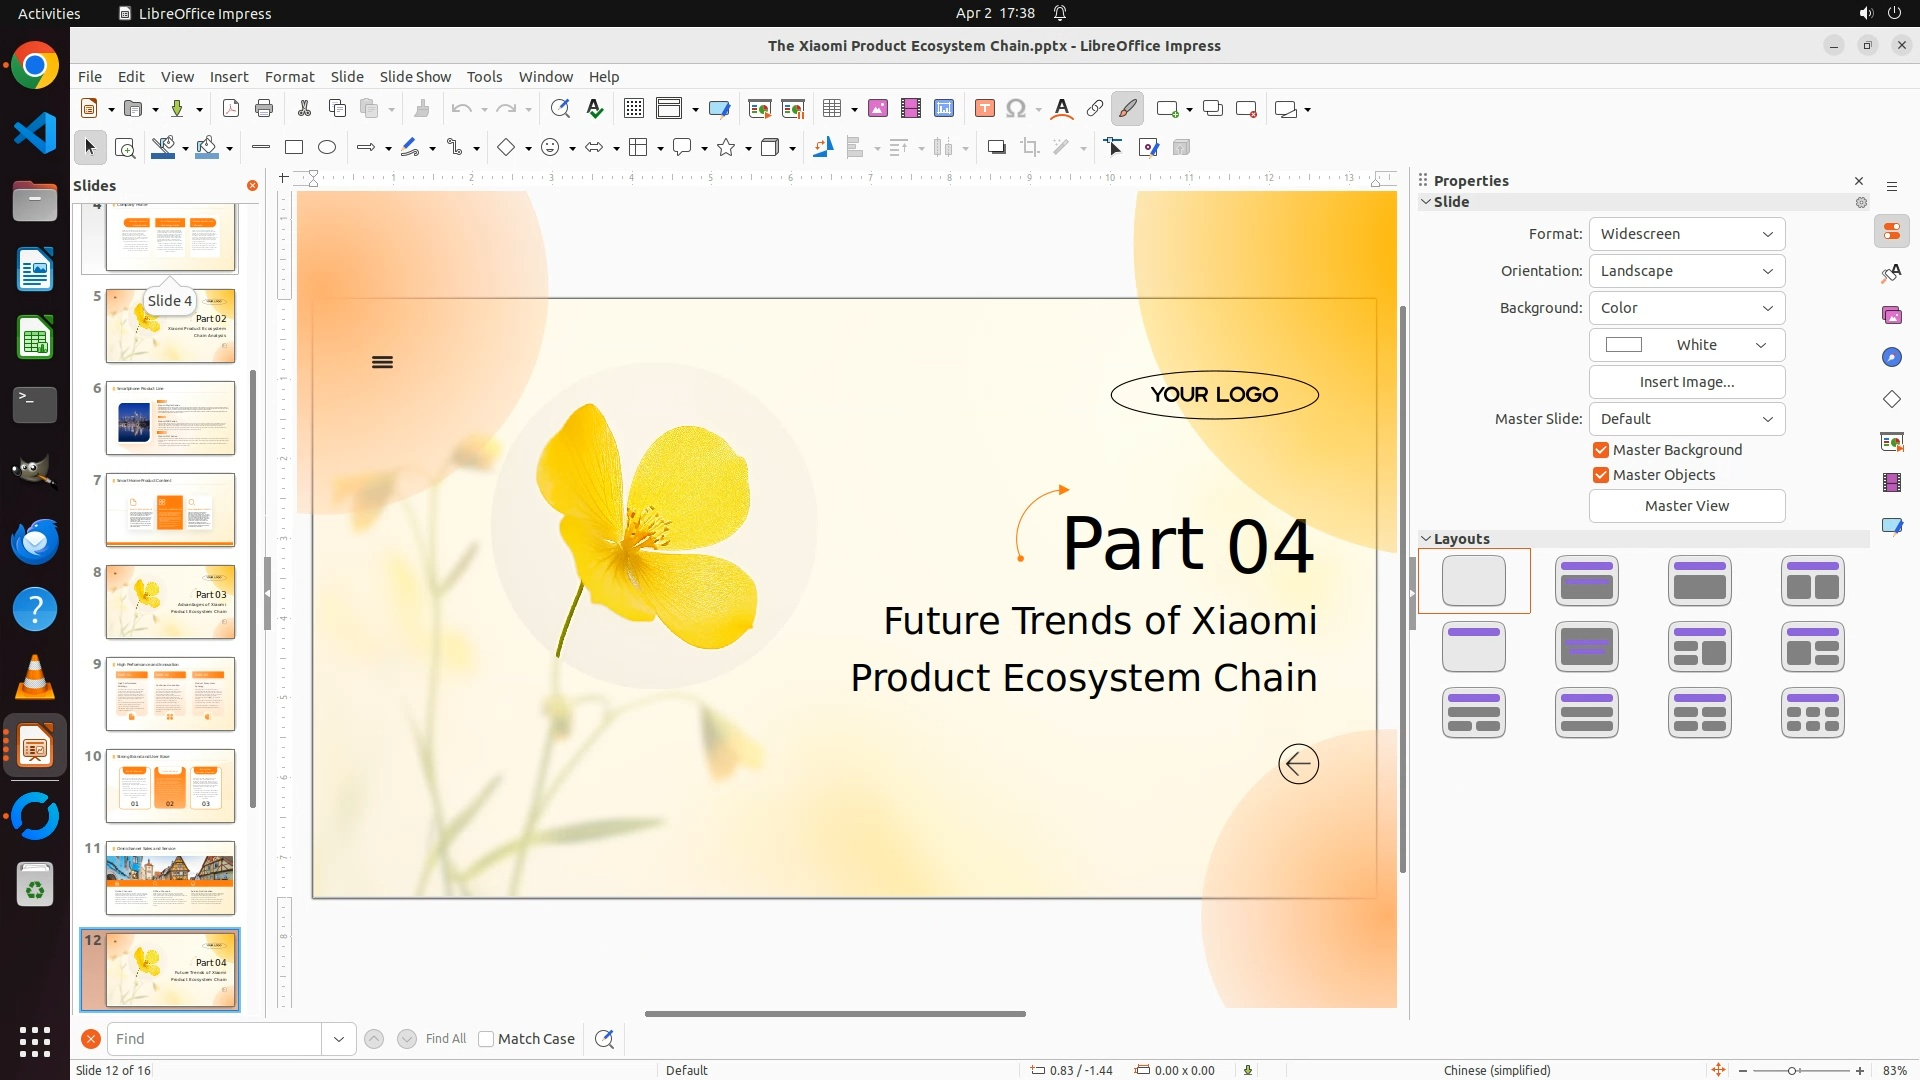Open the Orientation Landscape dropdown

[1686, 271]
